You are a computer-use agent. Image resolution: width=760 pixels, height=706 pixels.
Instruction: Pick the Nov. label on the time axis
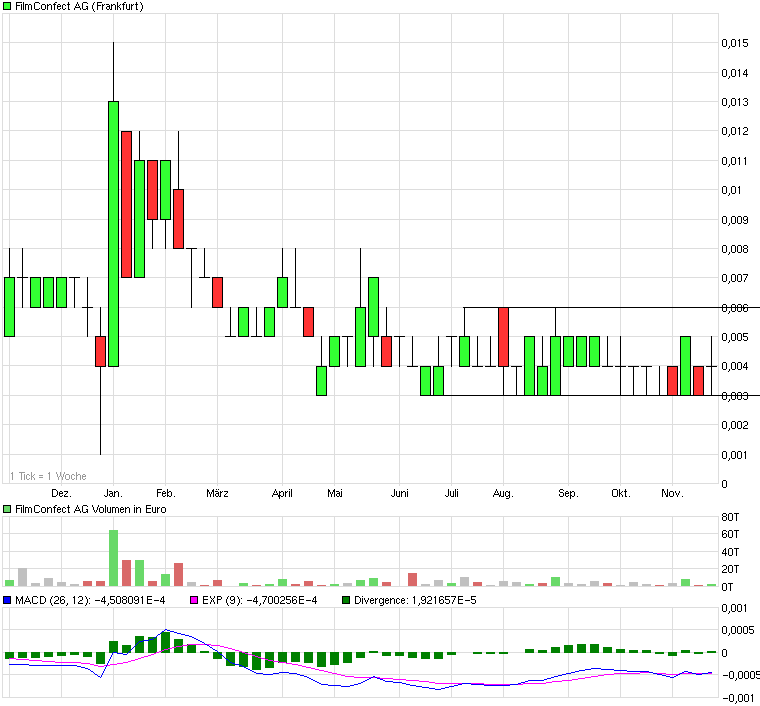[x=672, y=494]
